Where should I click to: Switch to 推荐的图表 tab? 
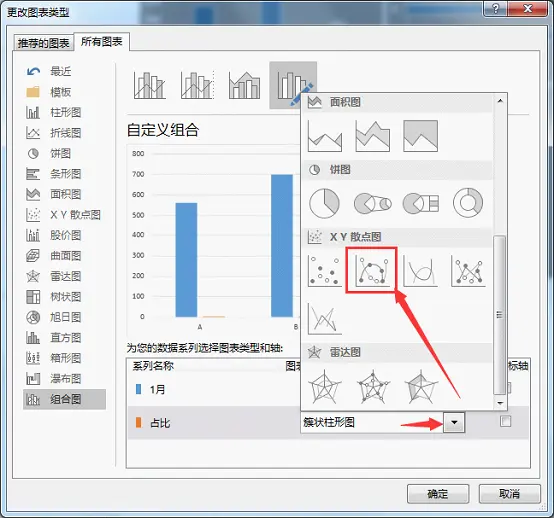point(43,43)
